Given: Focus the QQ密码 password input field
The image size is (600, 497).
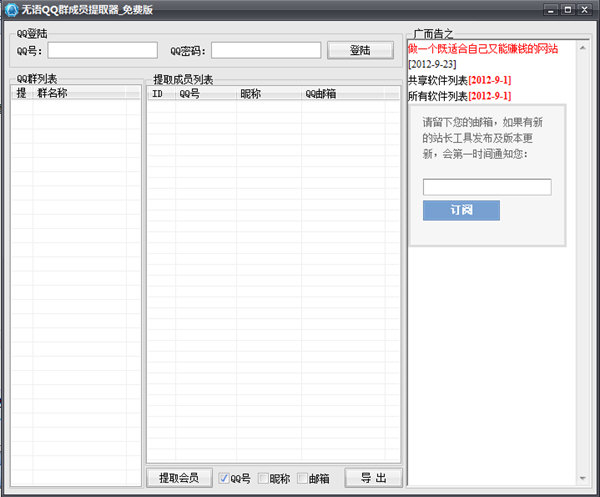Looking at the screenshot, I should click(266, 50).
